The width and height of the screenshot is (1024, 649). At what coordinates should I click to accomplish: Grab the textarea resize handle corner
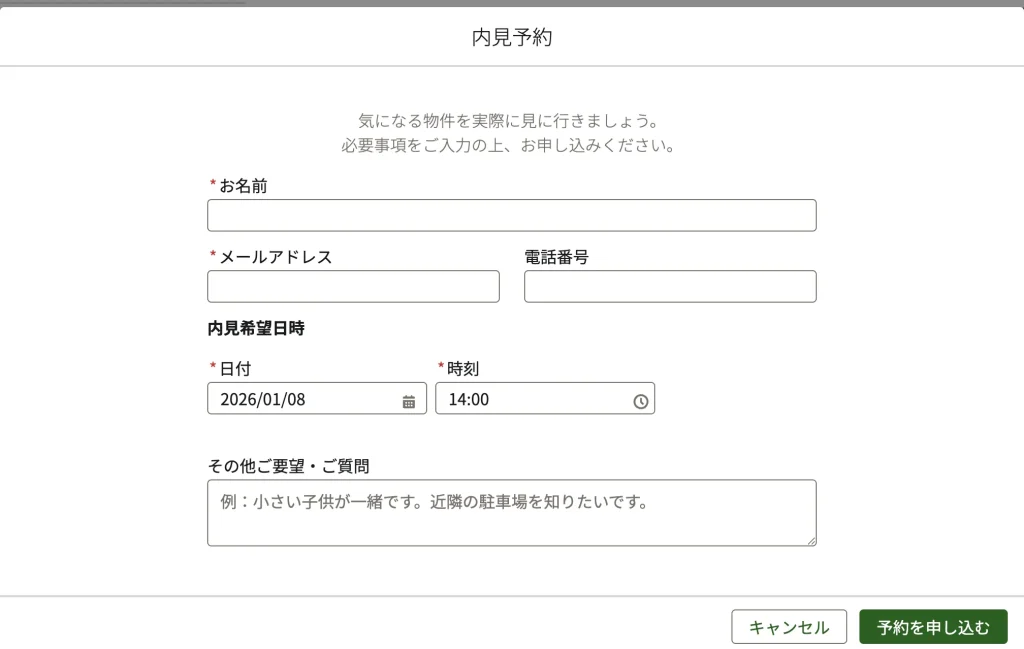tap(811, 541)
